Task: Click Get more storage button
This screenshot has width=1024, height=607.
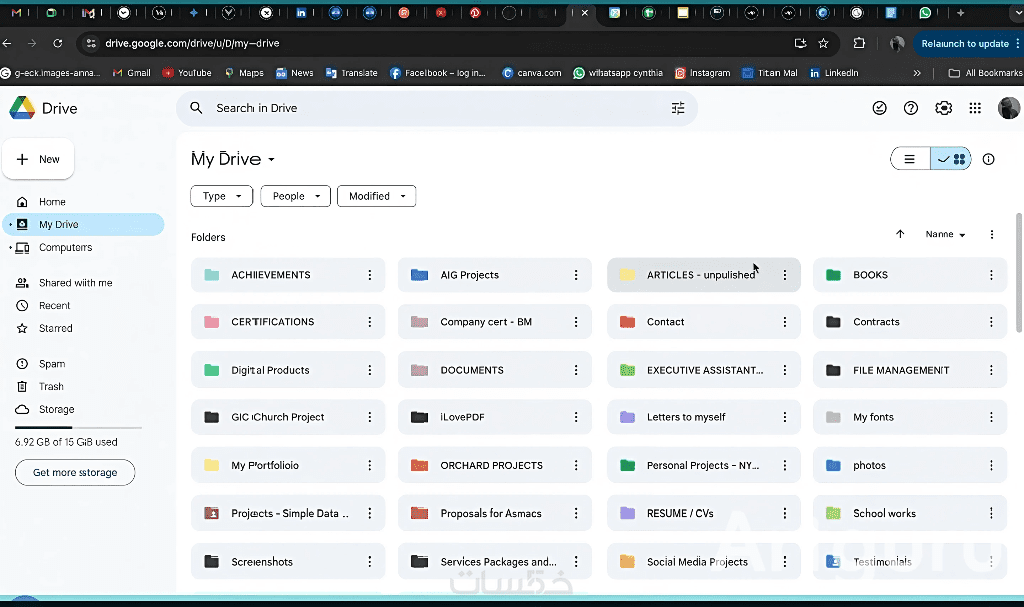Action: coord(75,472)
